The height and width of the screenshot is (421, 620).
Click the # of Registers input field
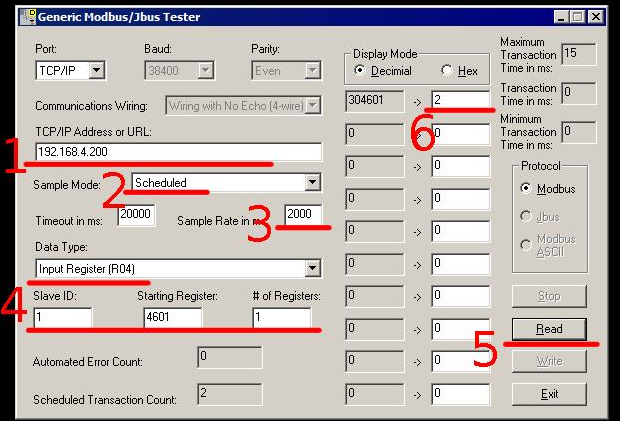[282, 317]
